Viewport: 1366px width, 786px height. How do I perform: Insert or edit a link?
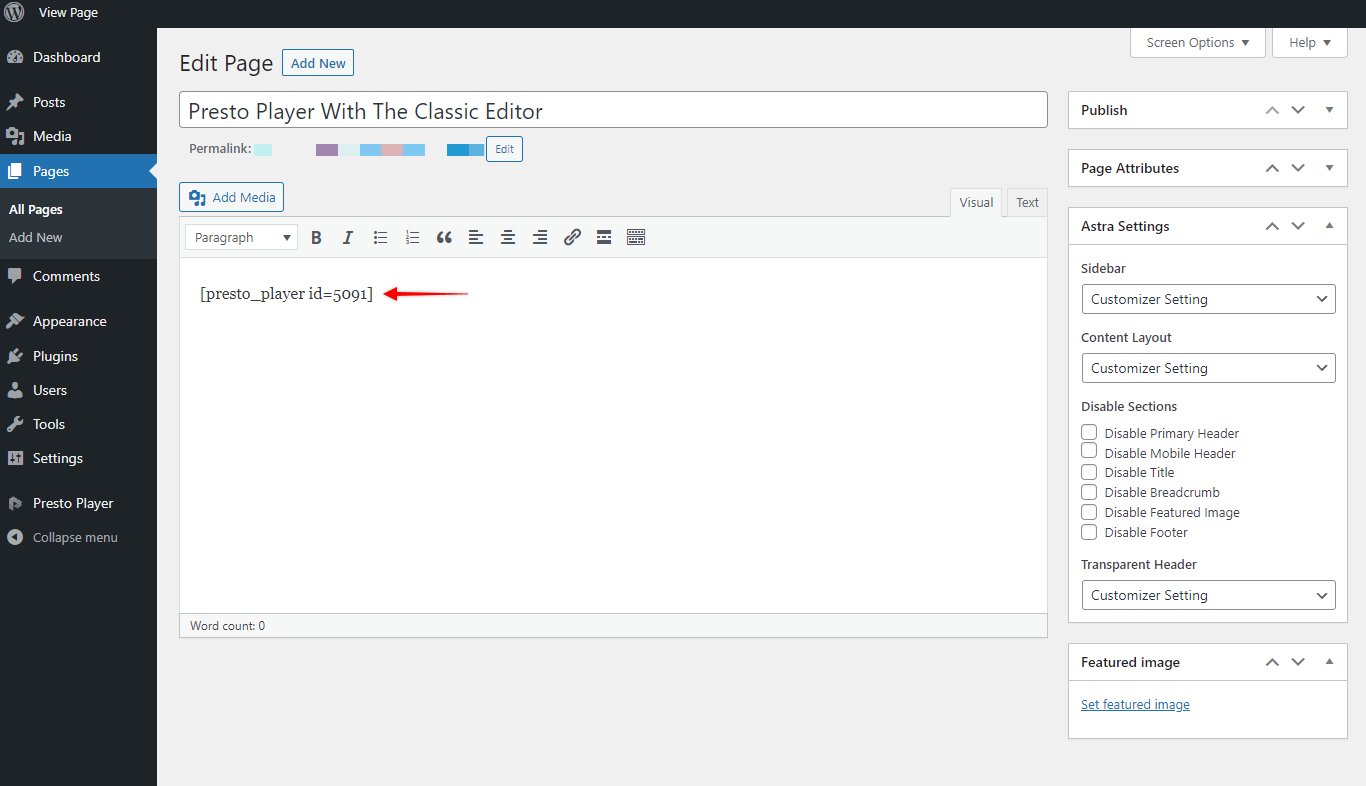point(572,237)
